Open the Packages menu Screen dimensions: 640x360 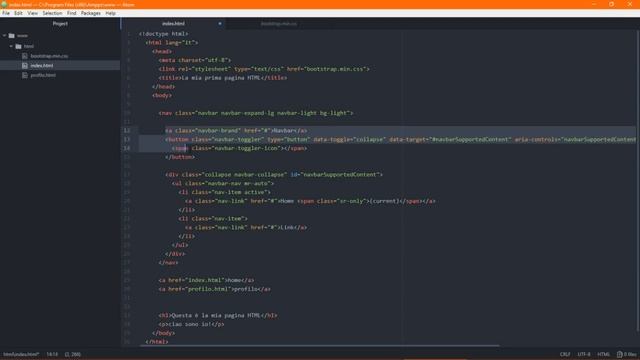click(91, 13)
